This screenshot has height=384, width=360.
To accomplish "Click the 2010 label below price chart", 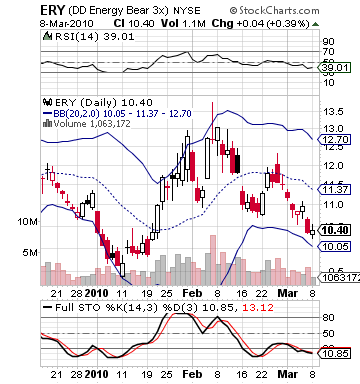I will click(97, 293).
